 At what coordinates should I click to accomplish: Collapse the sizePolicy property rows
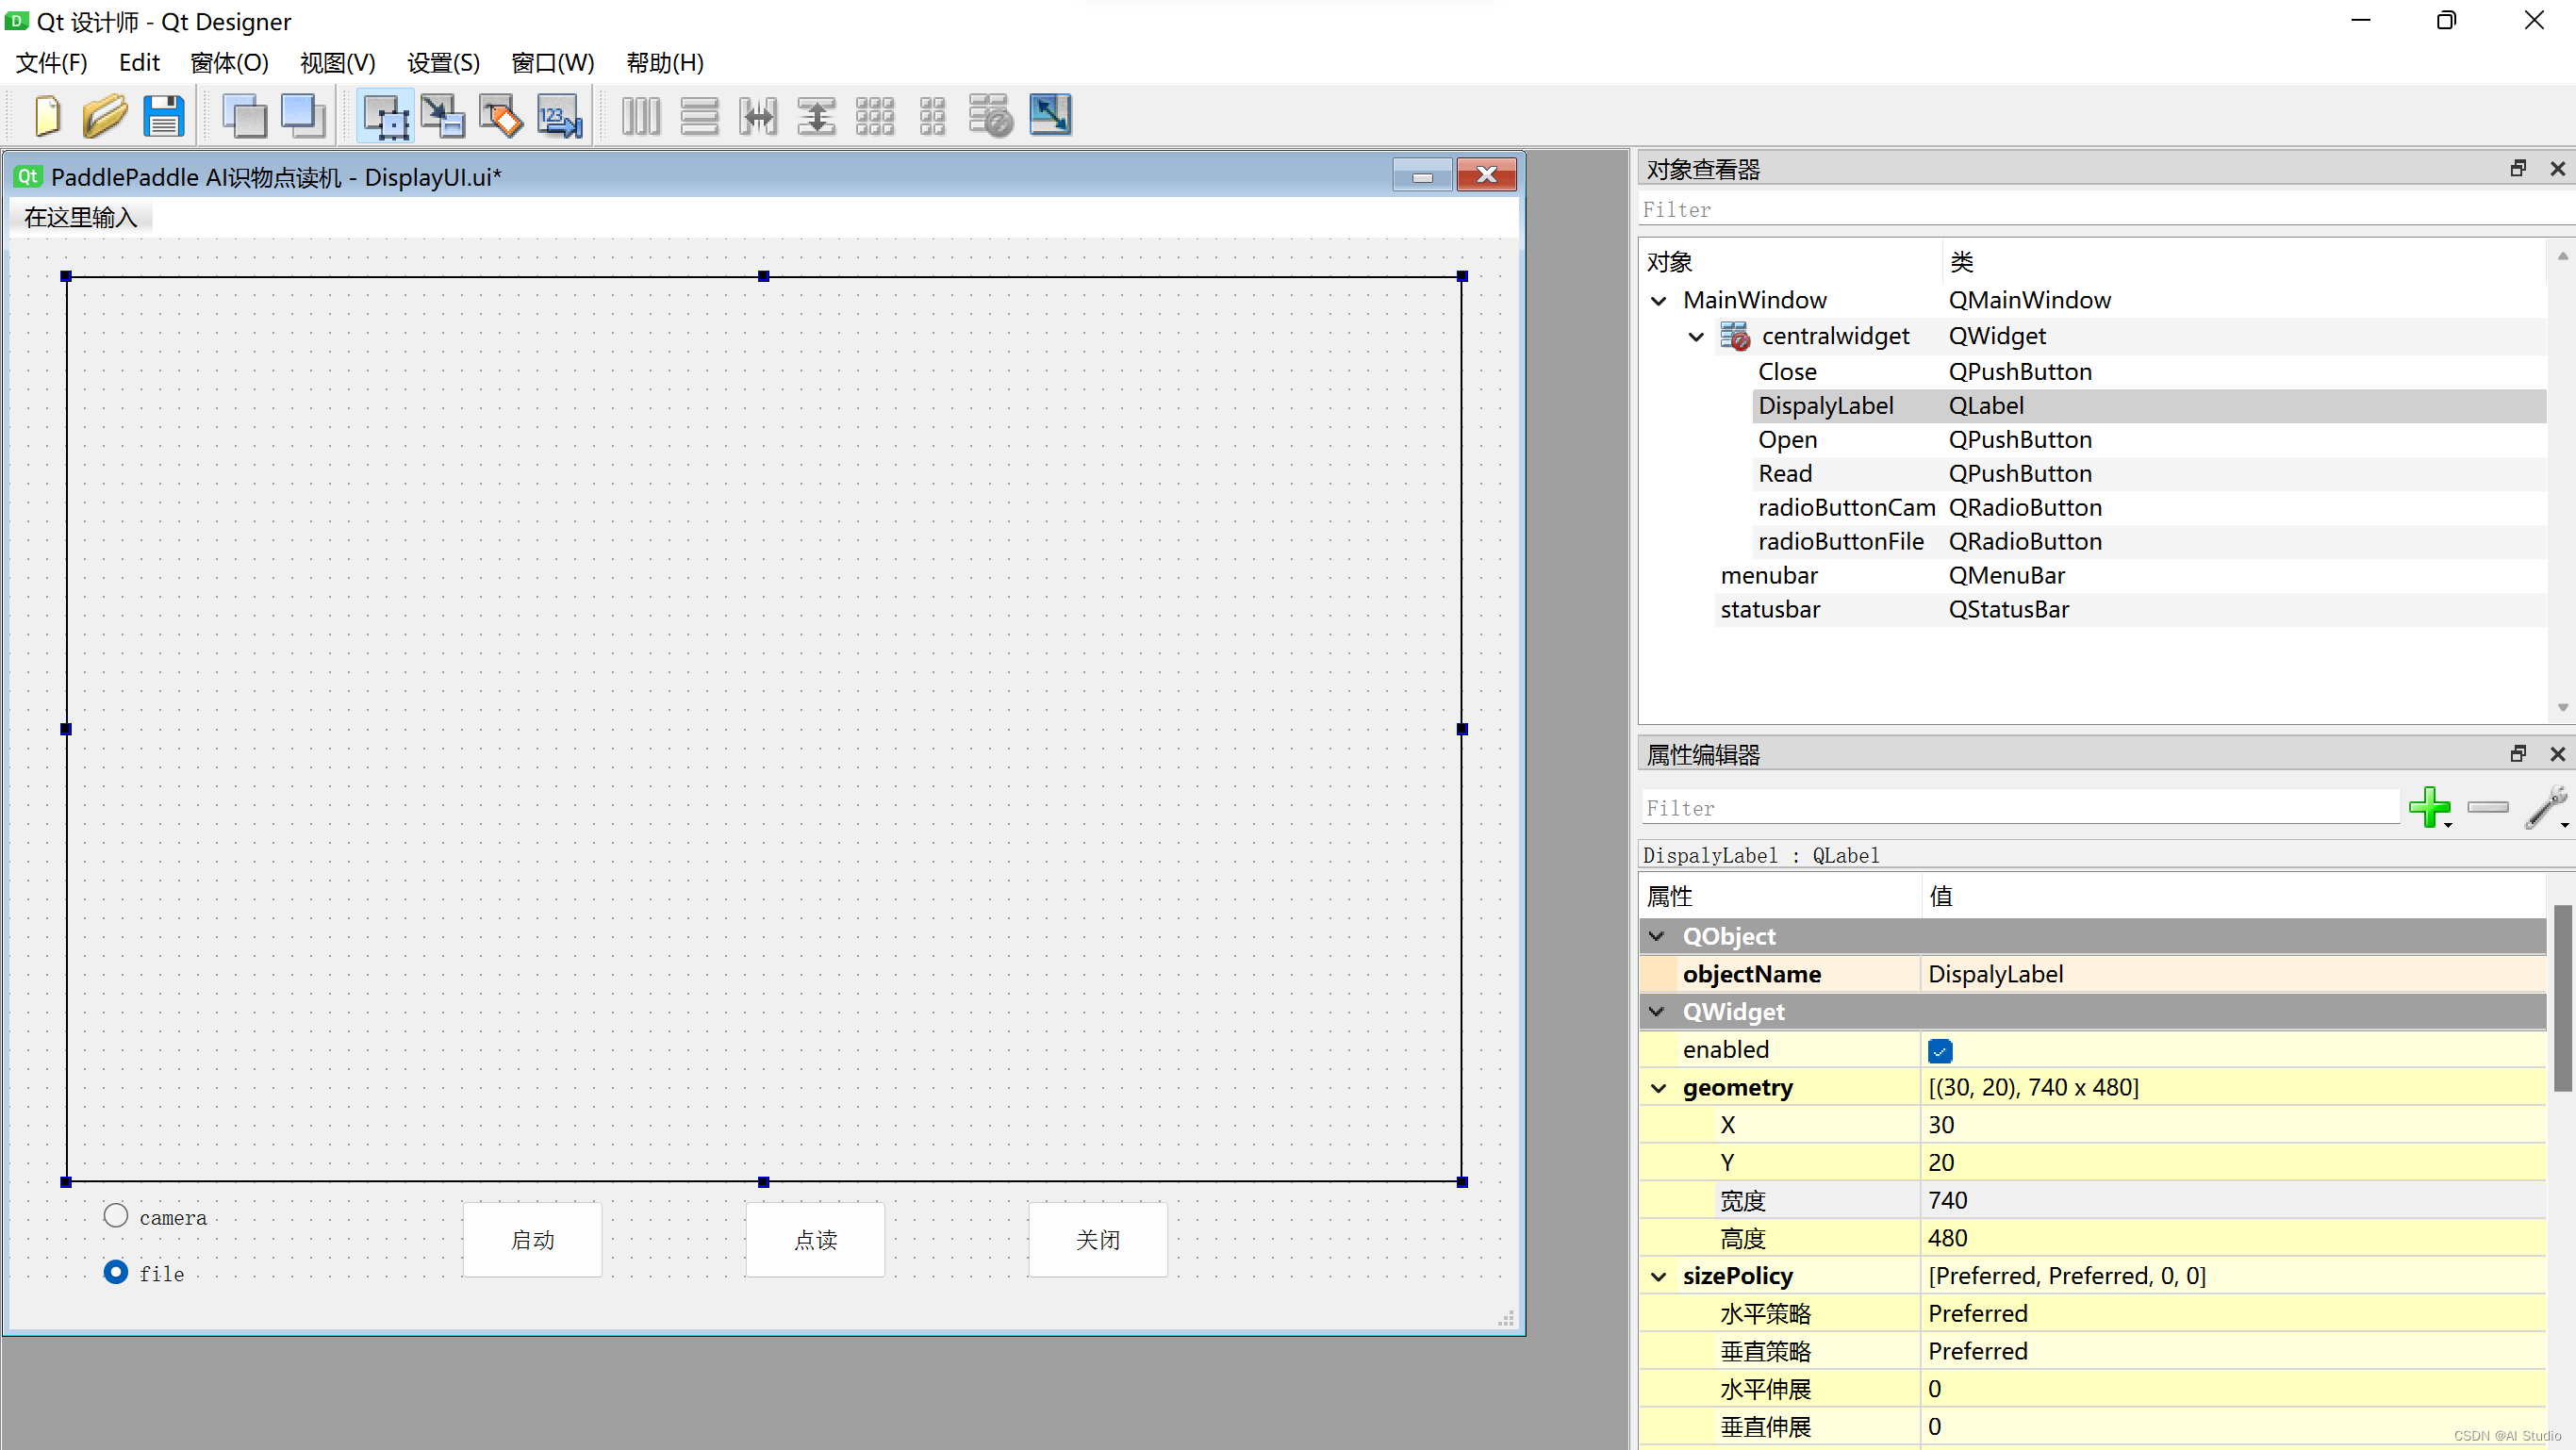[x=1659, y=1277]
